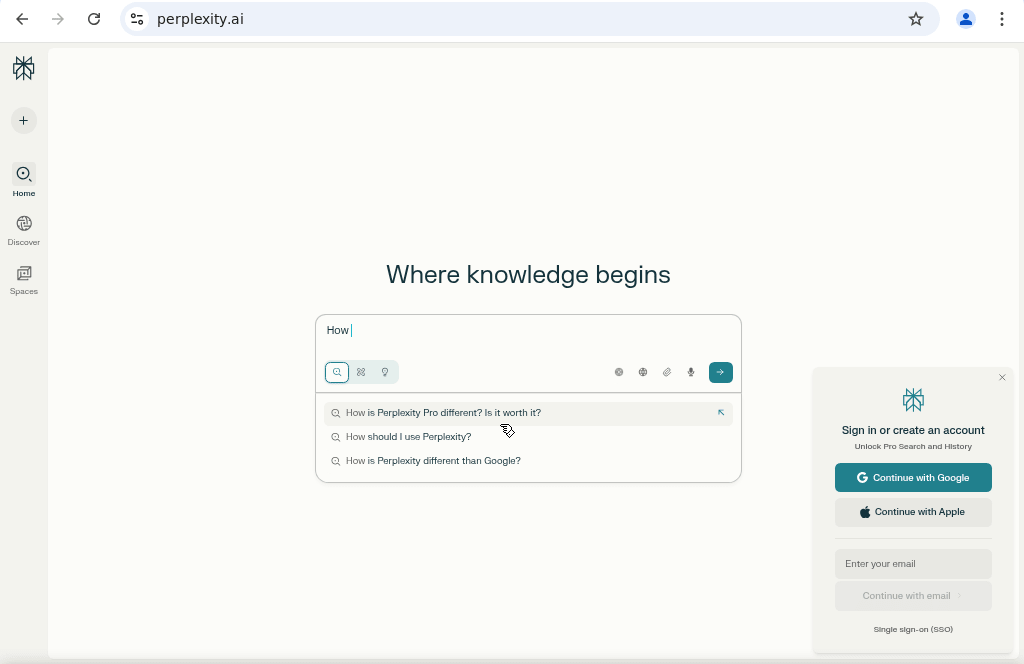
Task: Fill query using suggestion's arrow icon
Action: tap(721, 413)
